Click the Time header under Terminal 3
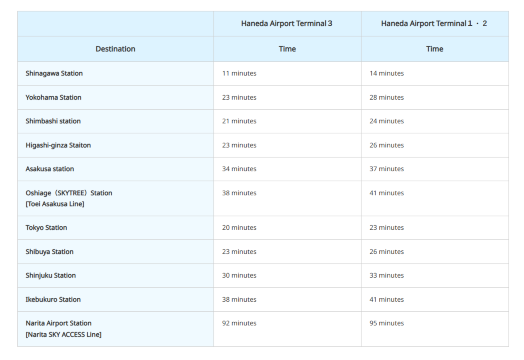The image size is (524, 360). pyautogui.click(x=287, y=49)
